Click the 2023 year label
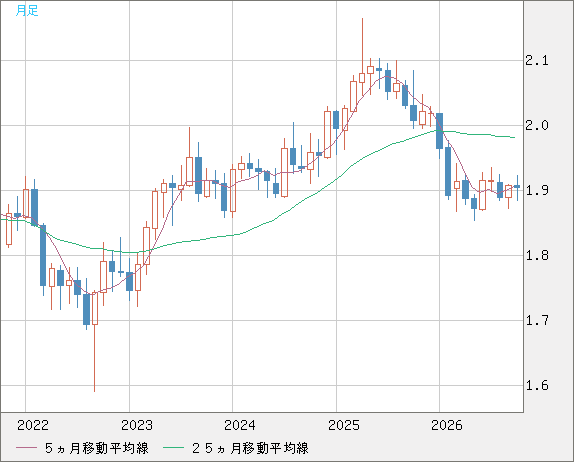The height and width of the screenshot is (462, 574). click(x=137, y=425)
